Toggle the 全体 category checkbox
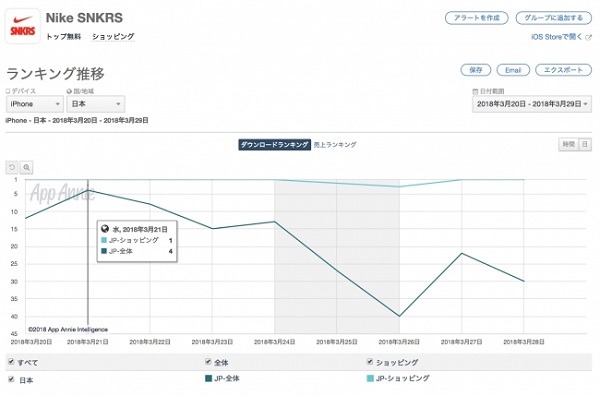Image resolution: width=600 pixels, height=396 pixels. pyautogui.click(x=208, y=362)
